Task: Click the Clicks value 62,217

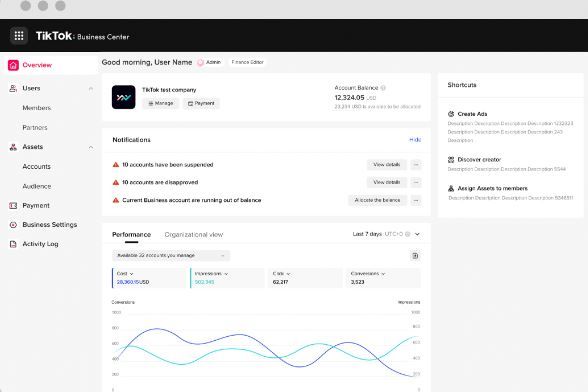Action: (280, 282)
